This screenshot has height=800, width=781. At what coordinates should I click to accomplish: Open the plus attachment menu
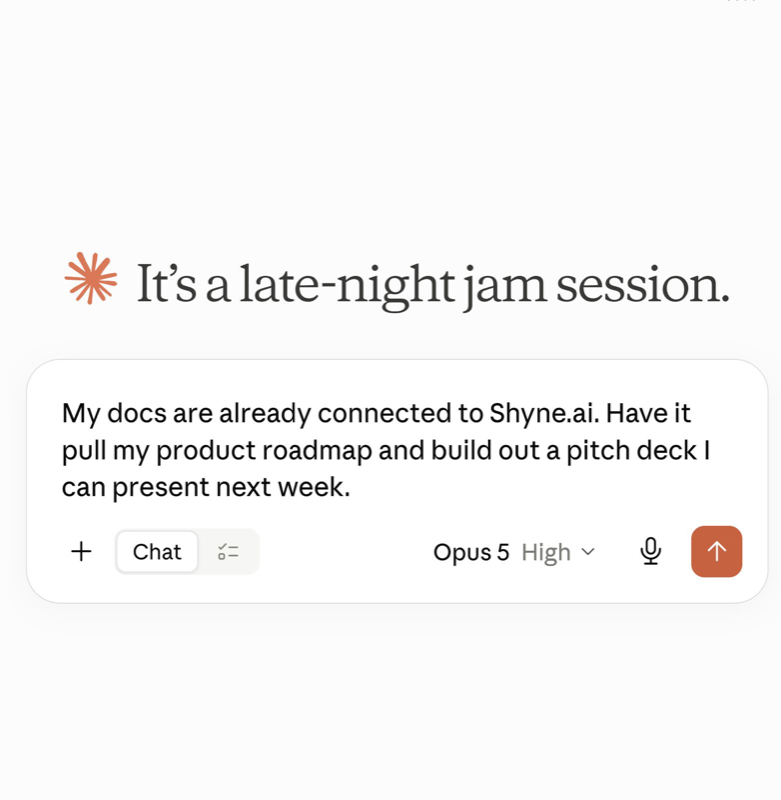pyautogui.click(x=81, y=552)
